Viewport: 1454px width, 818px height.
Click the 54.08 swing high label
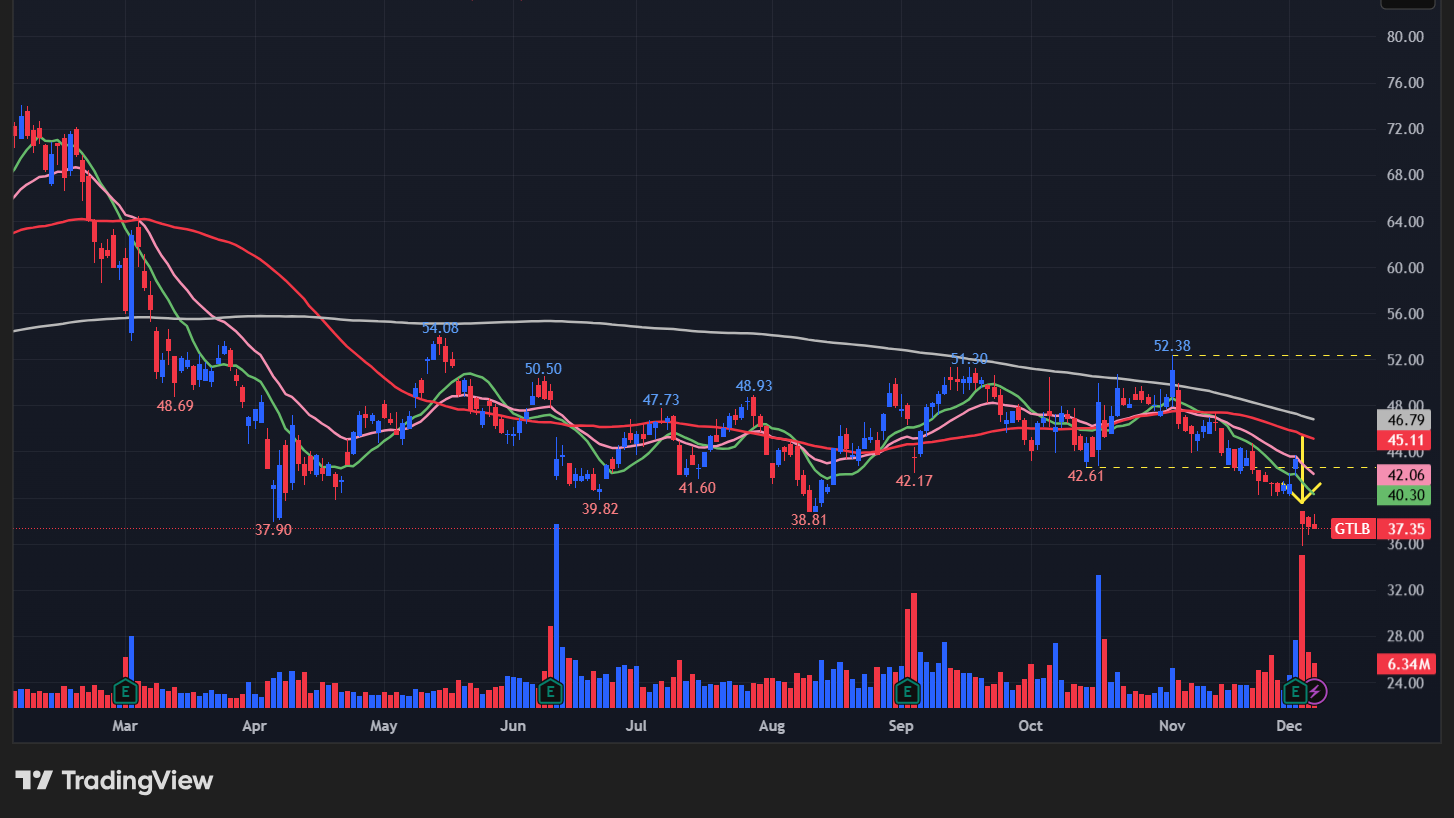coord(440,328)
